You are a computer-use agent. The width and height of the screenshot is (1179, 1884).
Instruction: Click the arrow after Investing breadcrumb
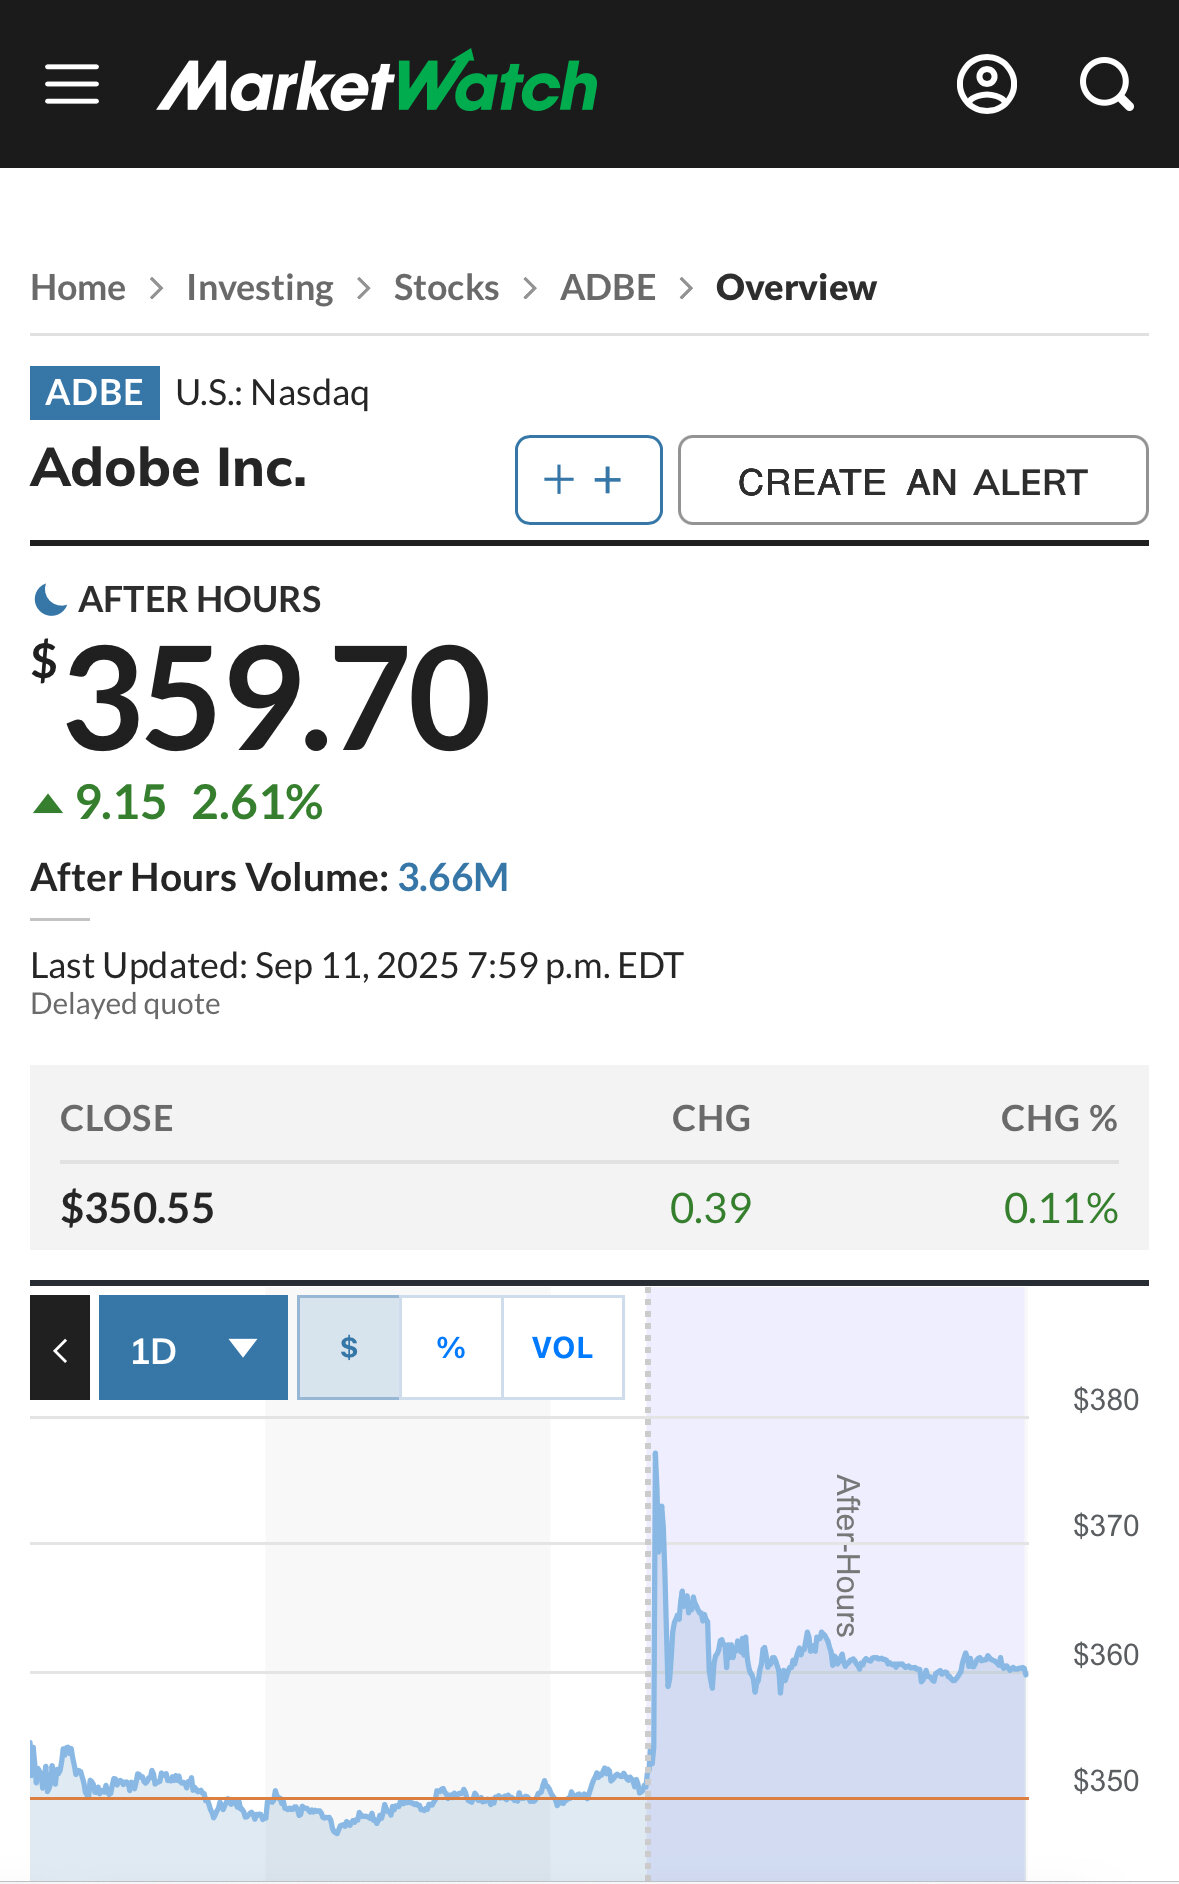pyautogui.click(x=364, y=289)
